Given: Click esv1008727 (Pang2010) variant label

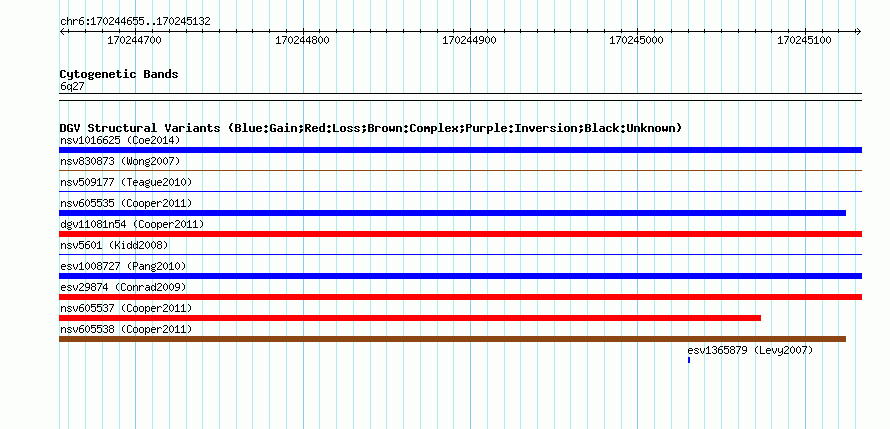Looking at the screenshot, I should (123, 266).
